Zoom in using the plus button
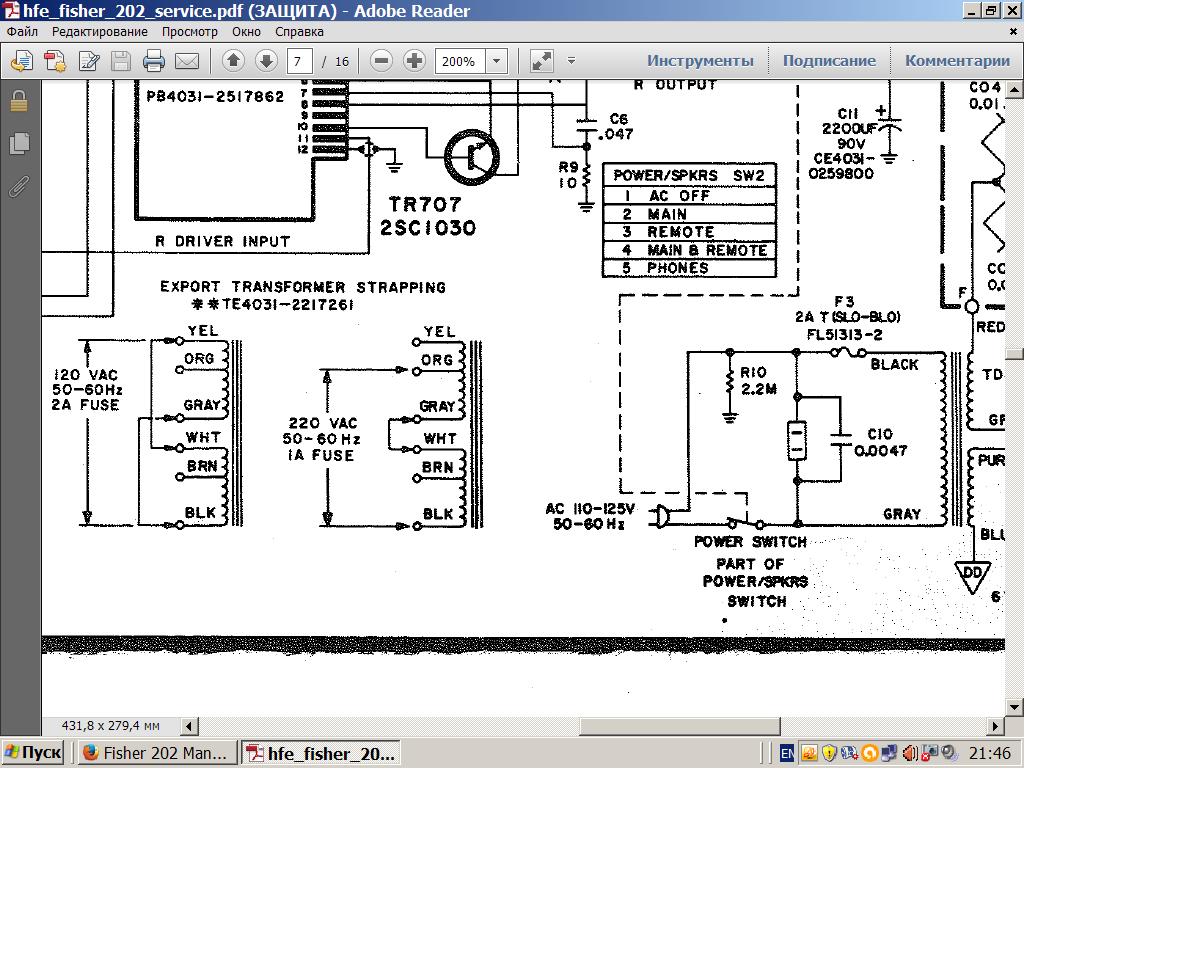1182x961 pixels. [414, 61]
